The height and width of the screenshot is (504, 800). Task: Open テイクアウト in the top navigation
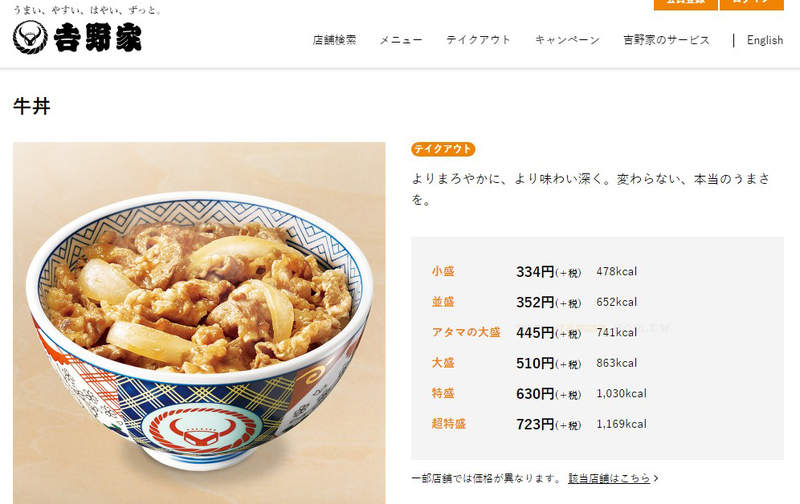pos(478,40)
